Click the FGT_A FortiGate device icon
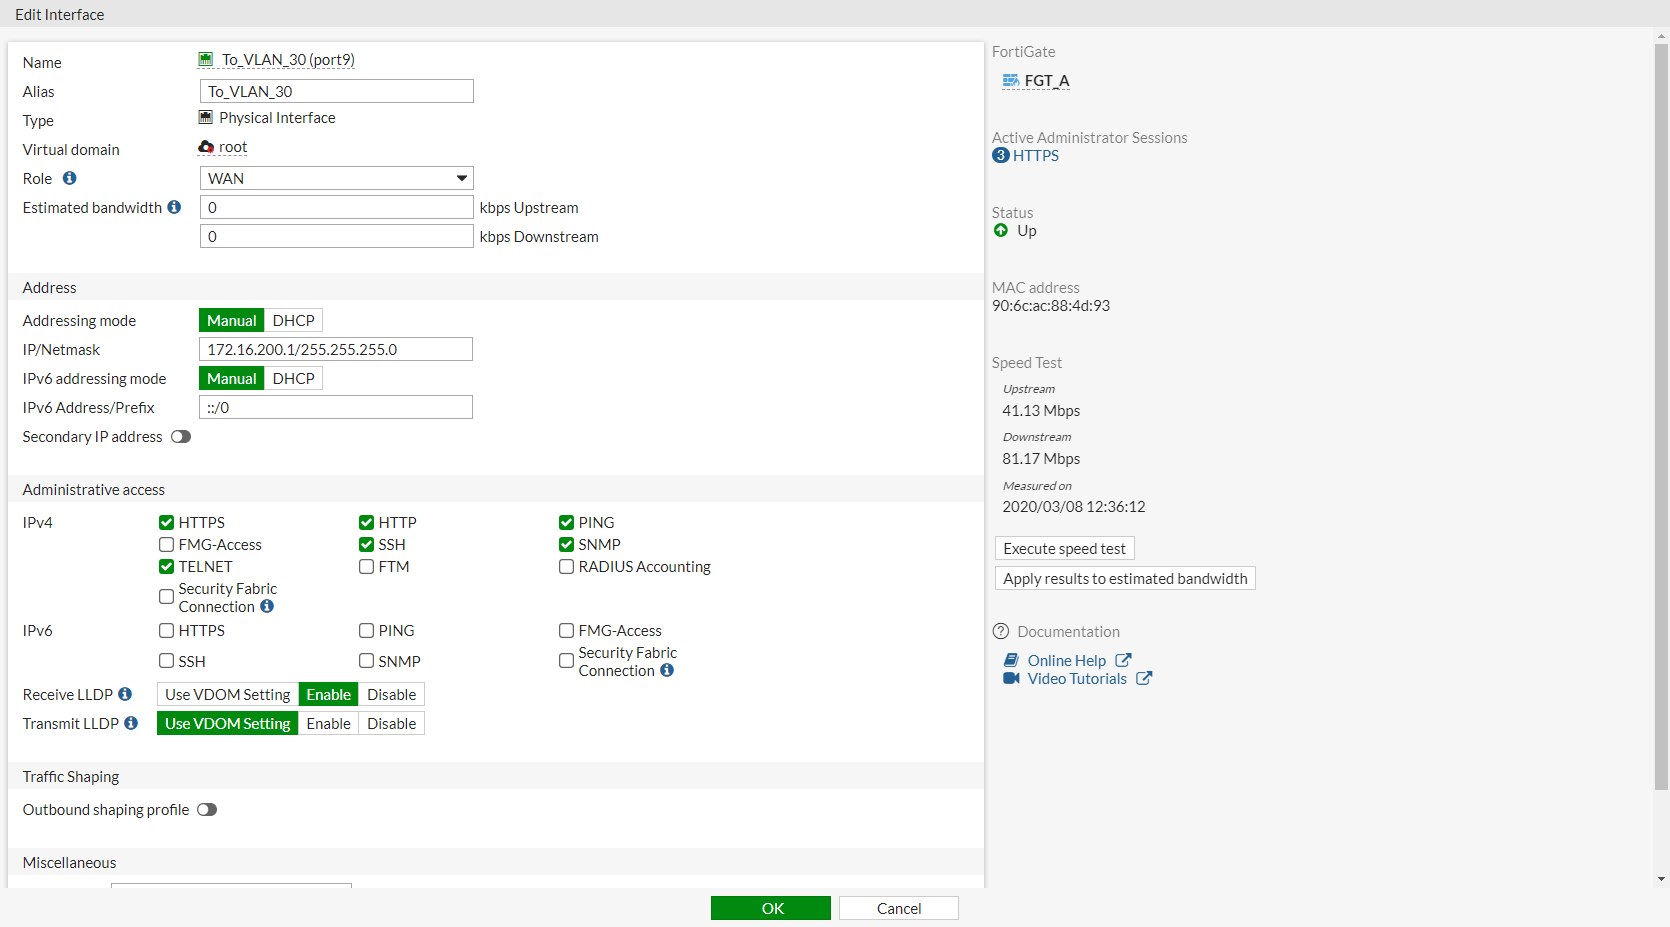Image resolution: width=1670 pixels, height=927 pixels. (1010, 80)
